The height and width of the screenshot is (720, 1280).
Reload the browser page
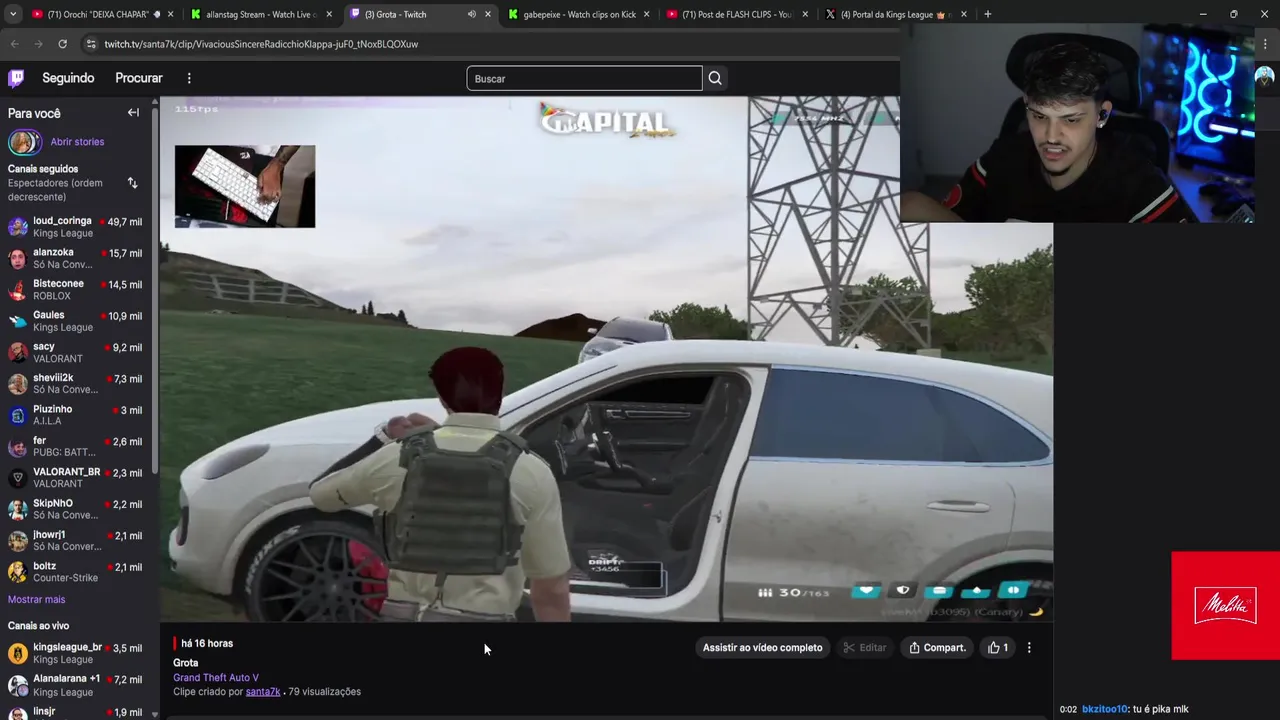click(x=62, y=44)
